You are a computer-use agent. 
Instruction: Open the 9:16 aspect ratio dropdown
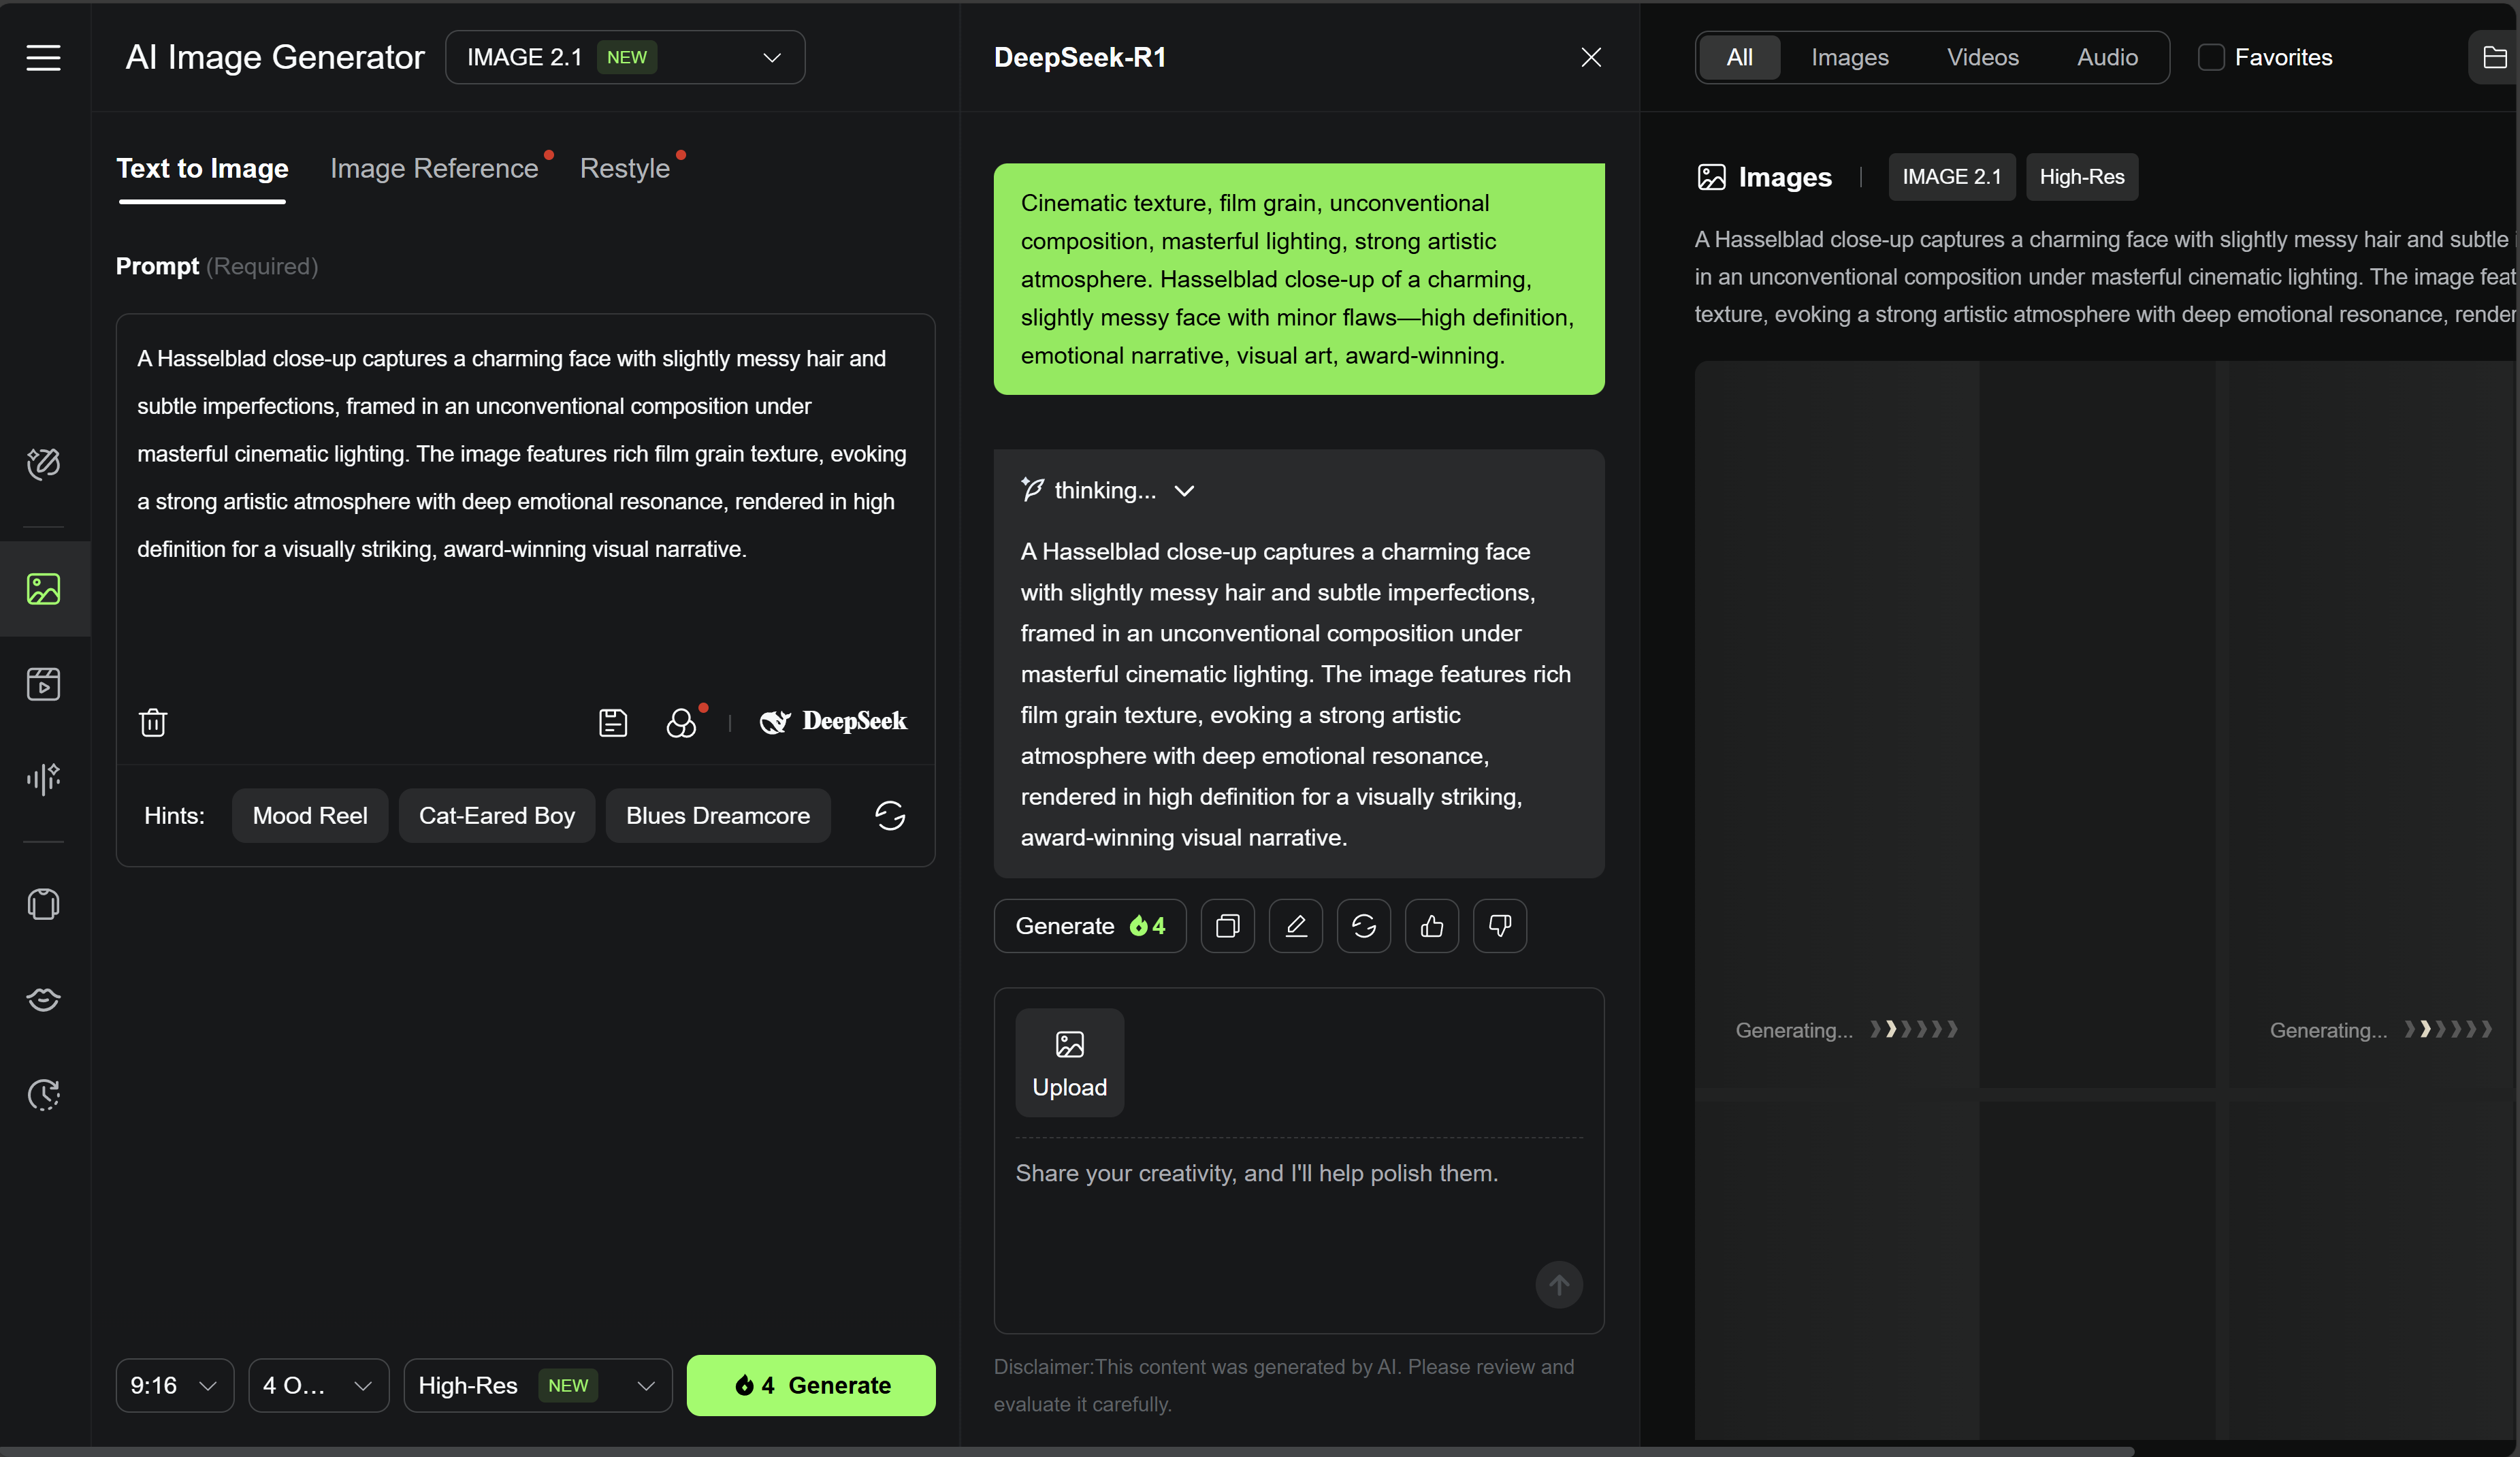174,1385
